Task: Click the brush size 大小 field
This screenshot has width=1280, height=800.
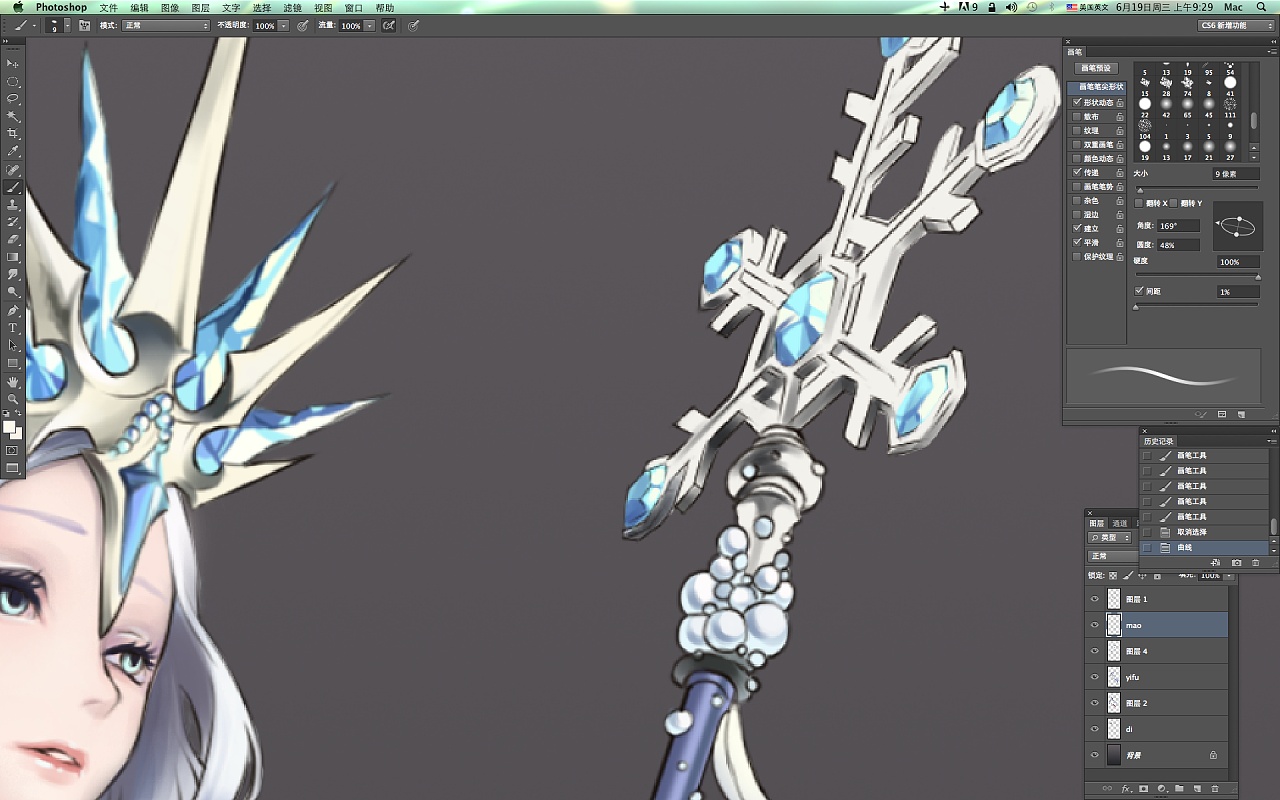Action: coord(1235,174)
